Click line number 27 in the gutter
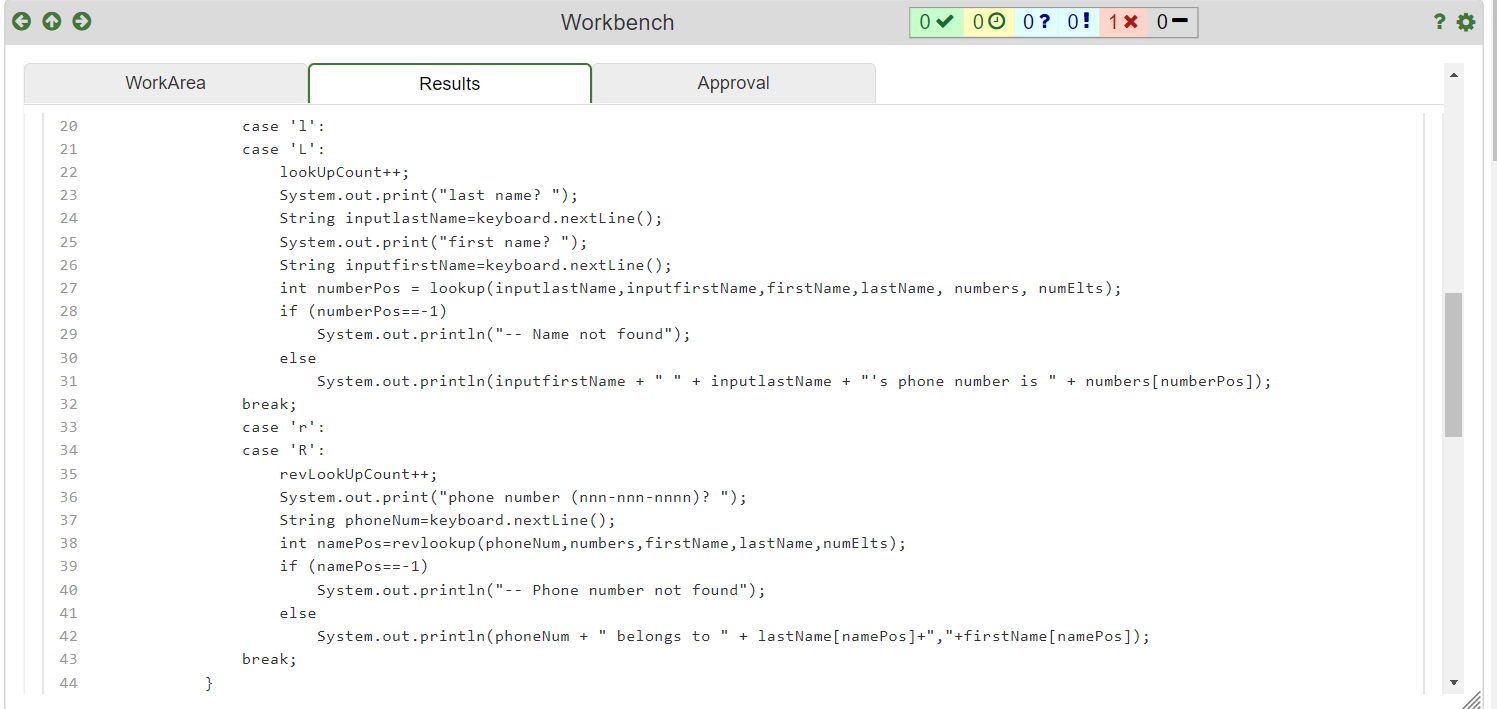The image size is (1497, 709). tap(68, 288)
